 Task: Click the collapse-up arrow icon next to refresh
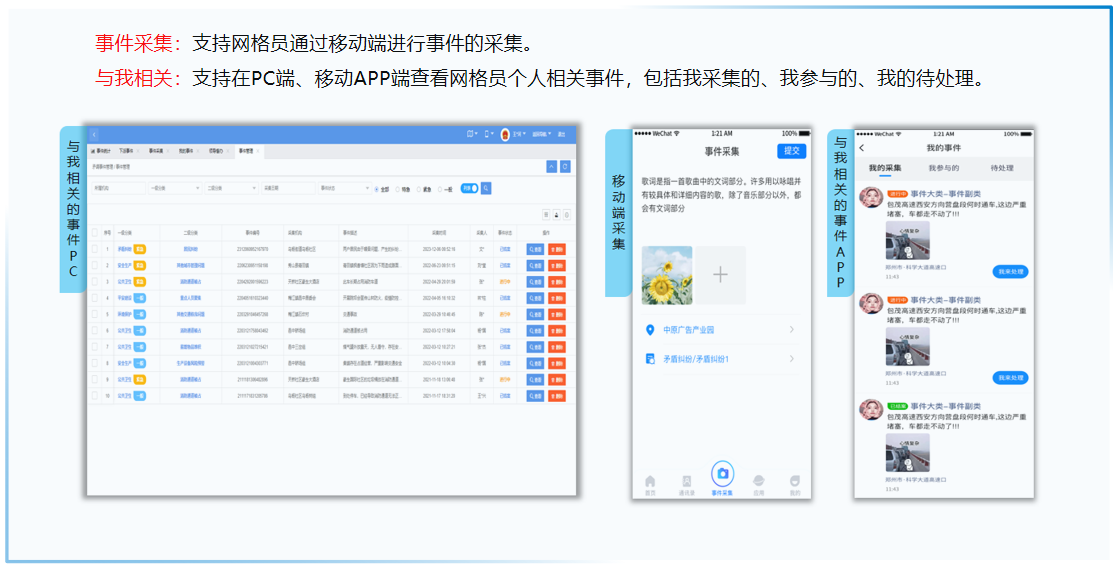click(551, 166)
